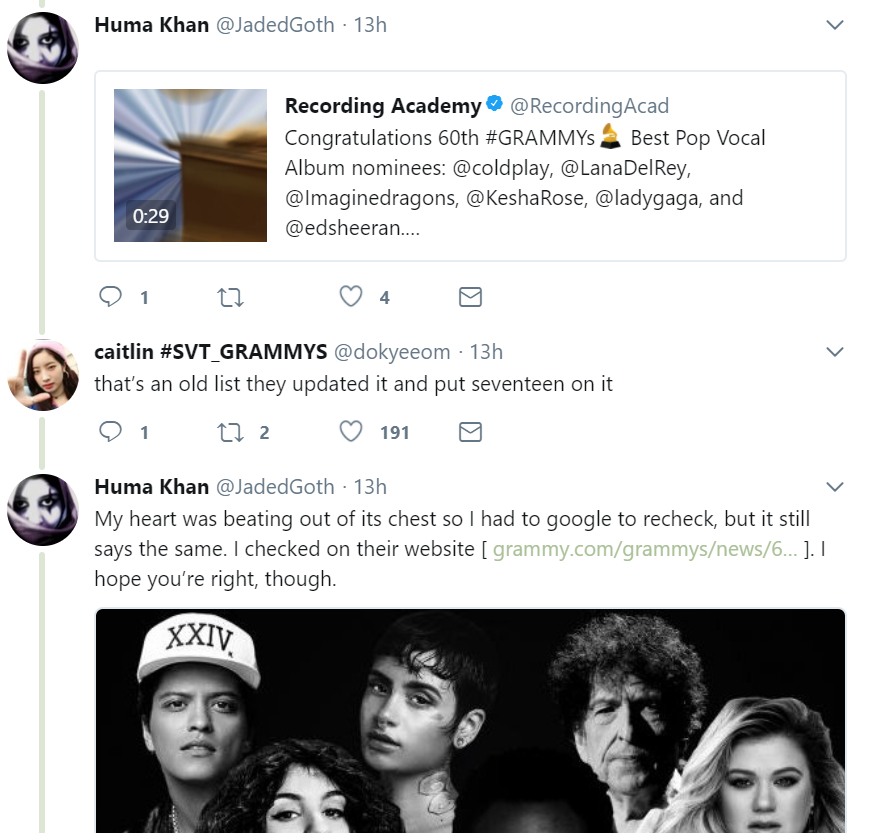This screenshot has height=833, width=878.
Task: Open chevron menu on Huma Khan's last tweet
Action: coord(835,487)
